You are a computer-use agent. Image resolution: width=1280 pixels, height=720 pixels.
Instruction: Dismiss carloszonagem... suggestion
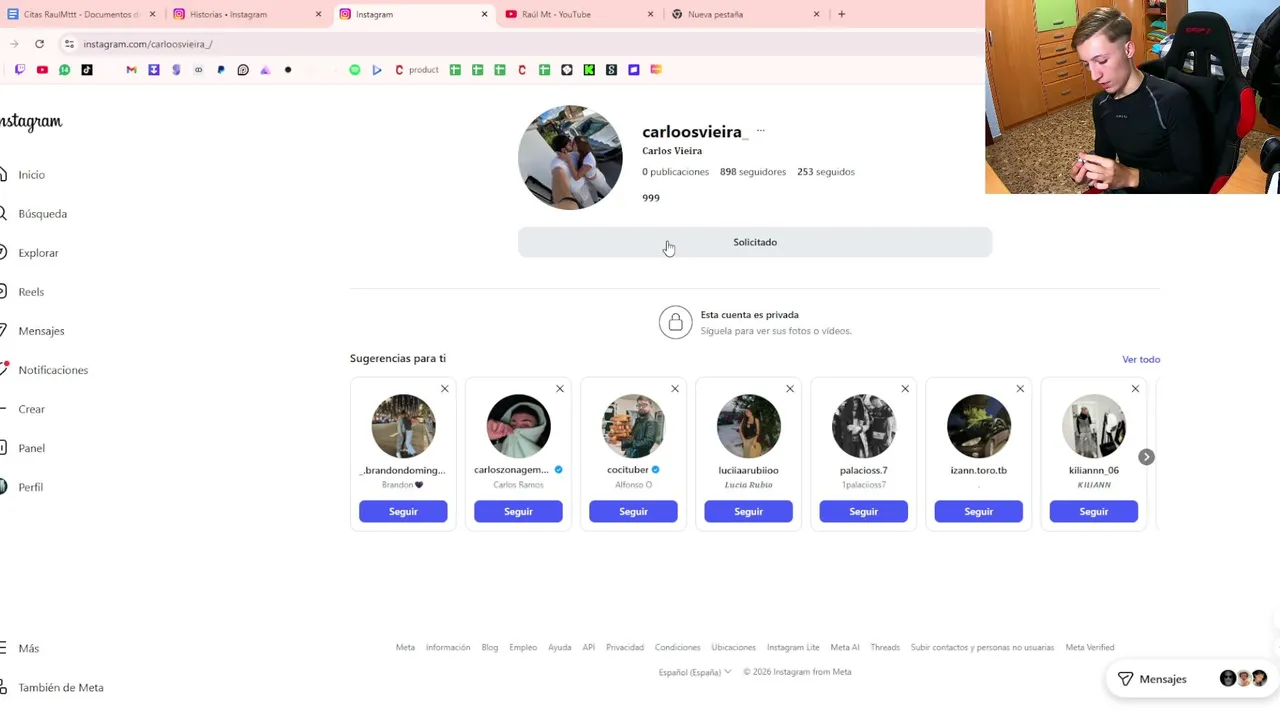click(560, 389)
